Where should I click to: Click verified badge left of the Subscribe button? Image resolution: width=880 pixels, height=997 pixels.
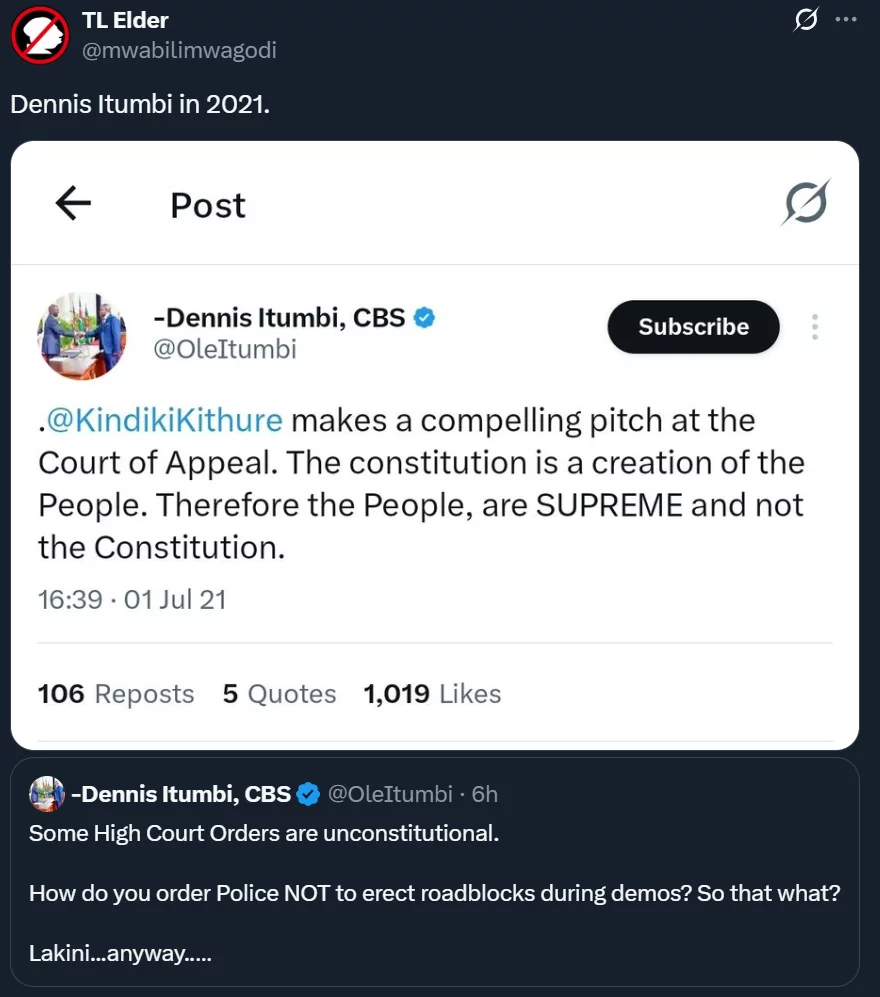point(425,318)
